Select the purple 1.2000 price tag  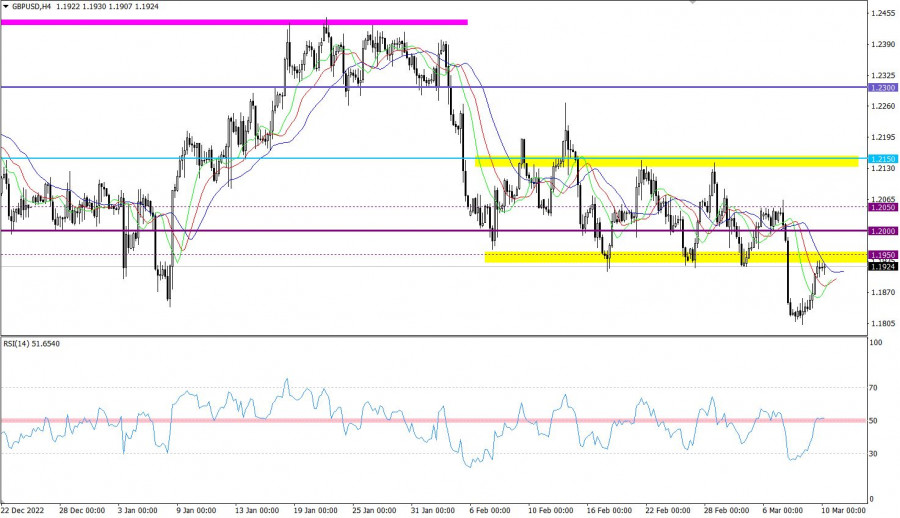click(x=882, y=231)
